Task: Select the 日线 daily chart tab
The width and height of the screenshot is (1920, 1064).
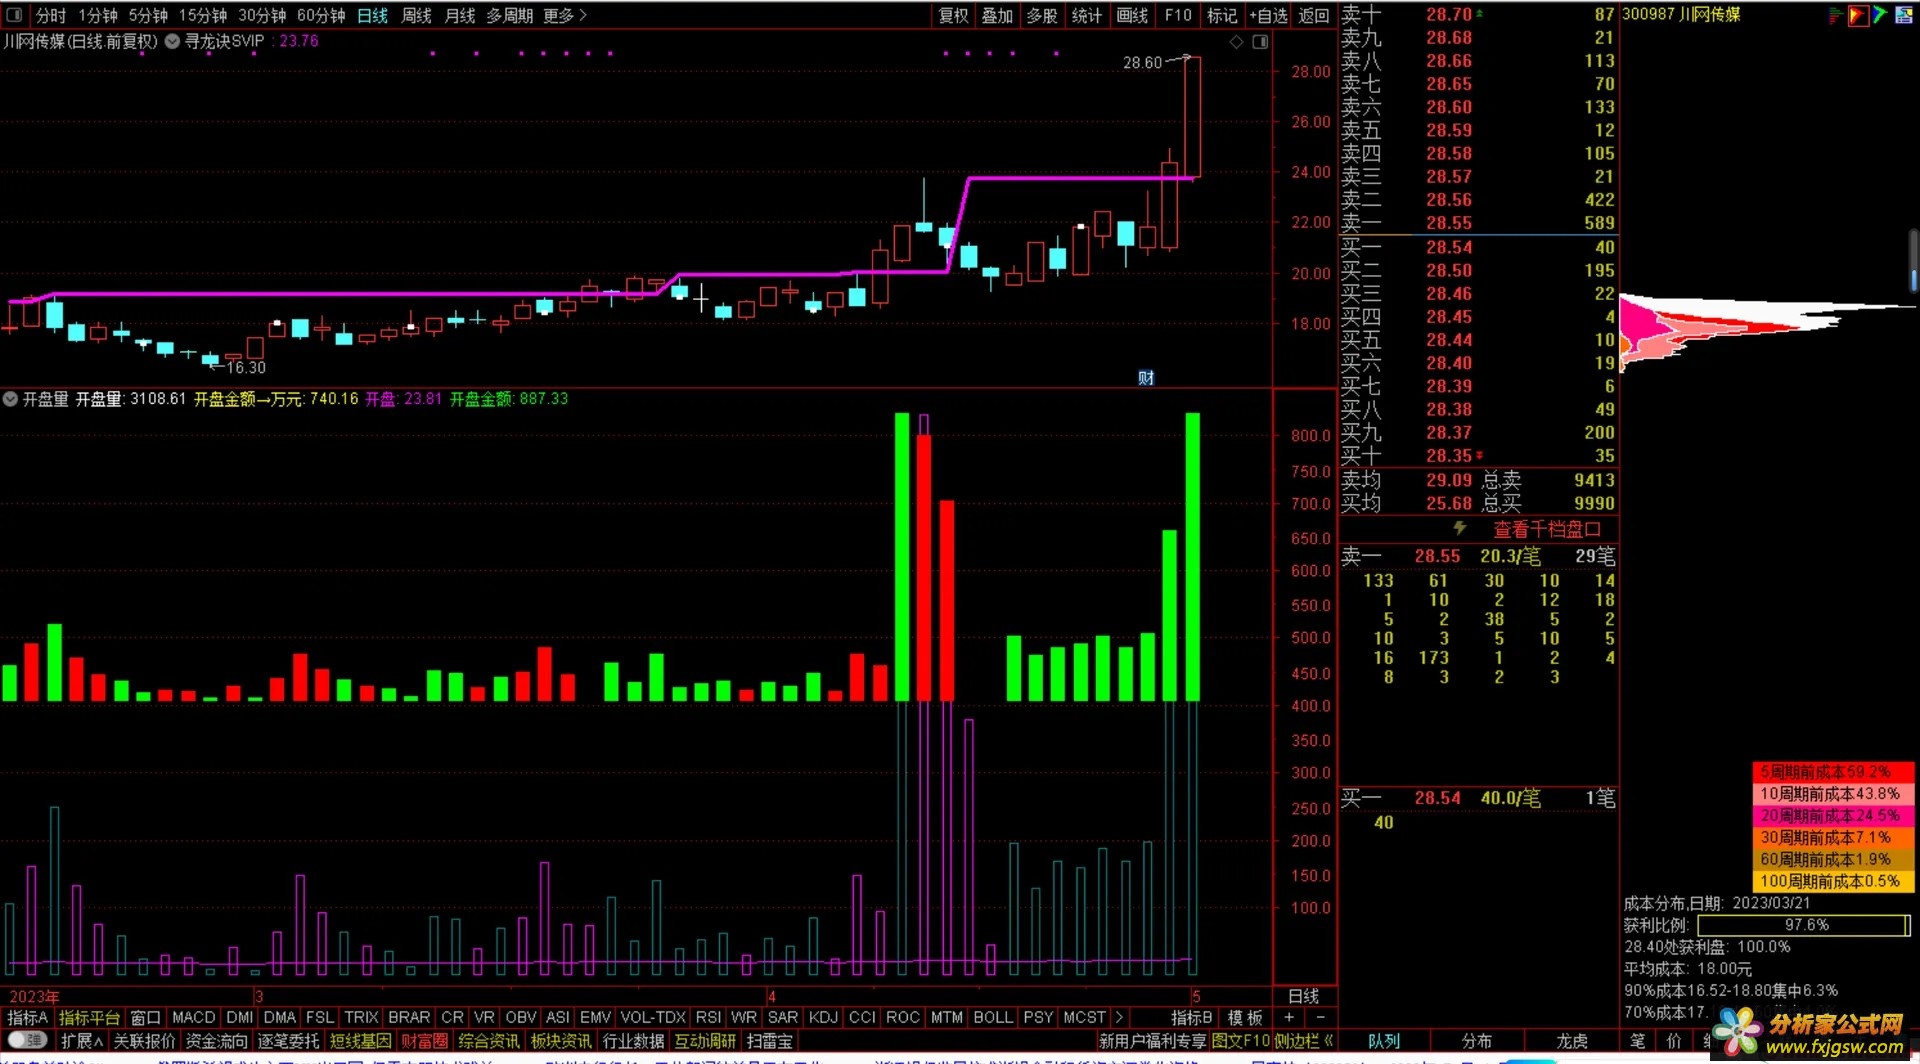Action: coord(373,15)
